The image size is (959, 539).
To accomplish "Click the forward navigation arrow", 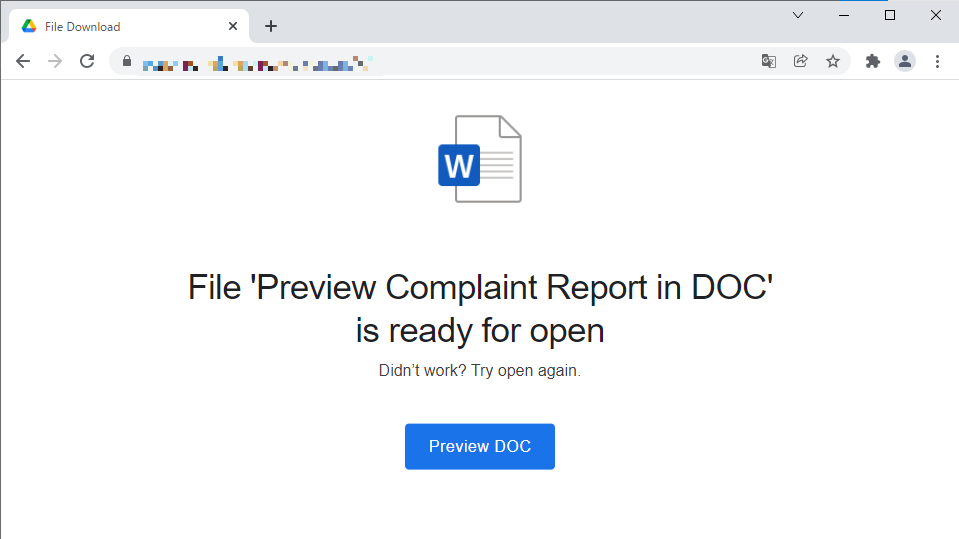I will click(x=55, y=61).
